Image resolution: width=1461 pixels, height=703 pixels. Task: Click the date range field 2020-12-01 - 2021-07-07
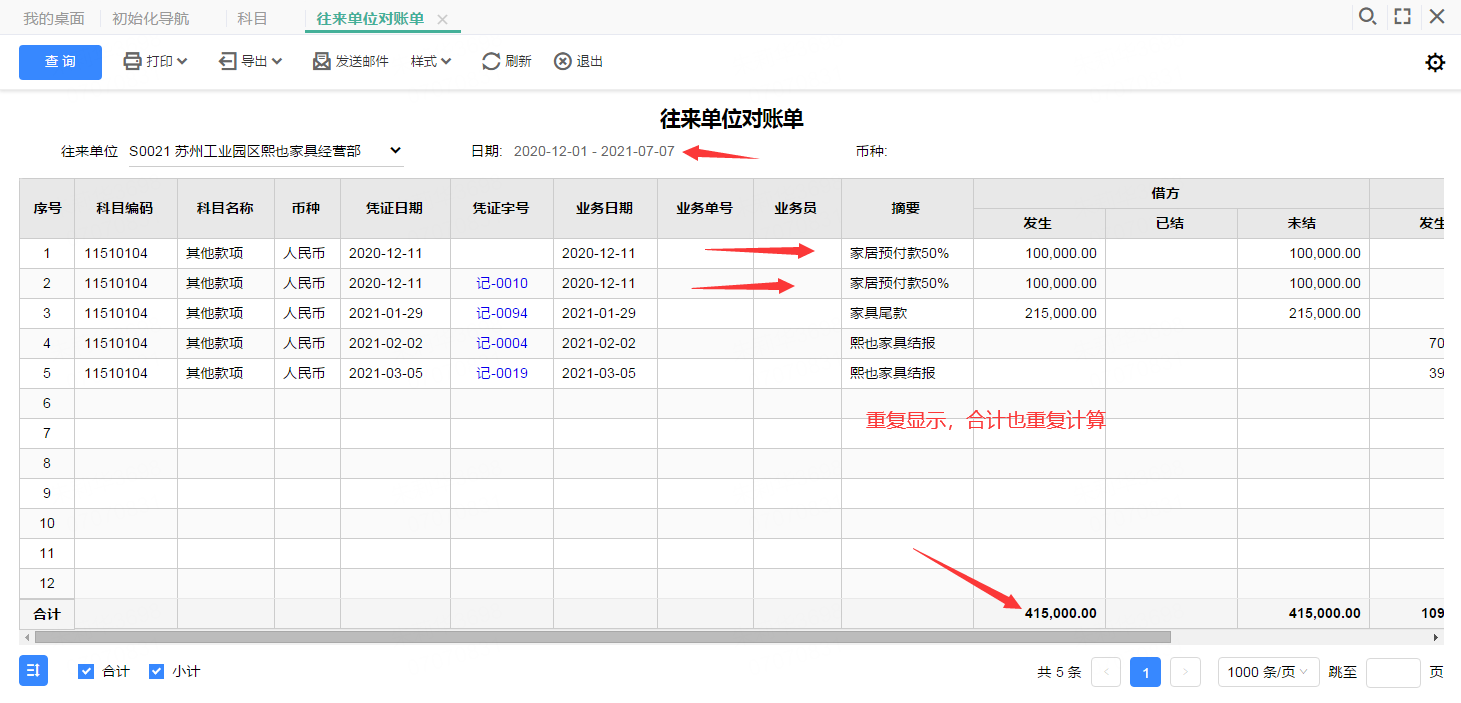tap(594, 152)
